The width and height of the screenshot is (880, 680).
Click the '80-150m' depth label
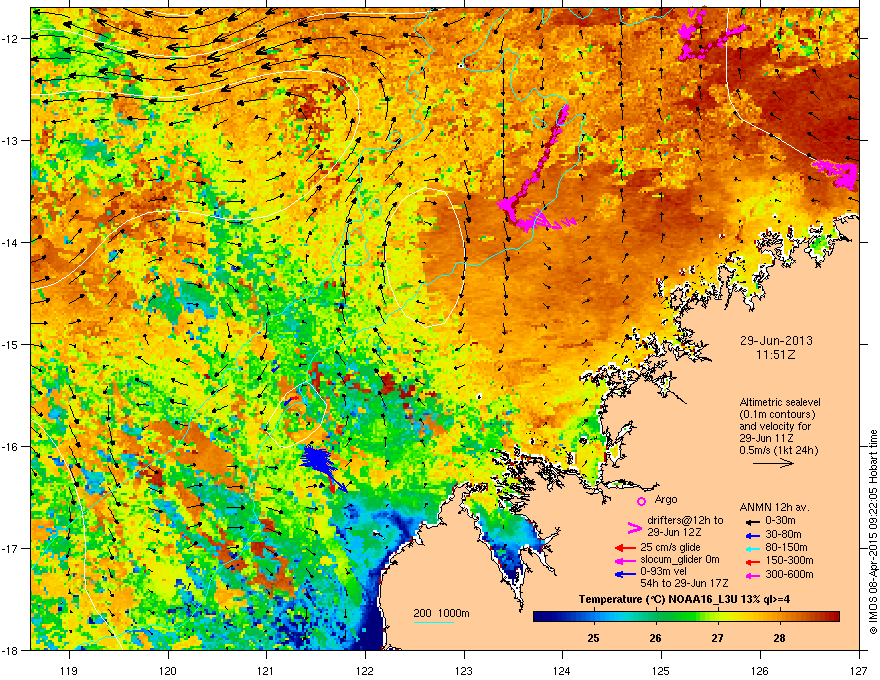(786, 548)
